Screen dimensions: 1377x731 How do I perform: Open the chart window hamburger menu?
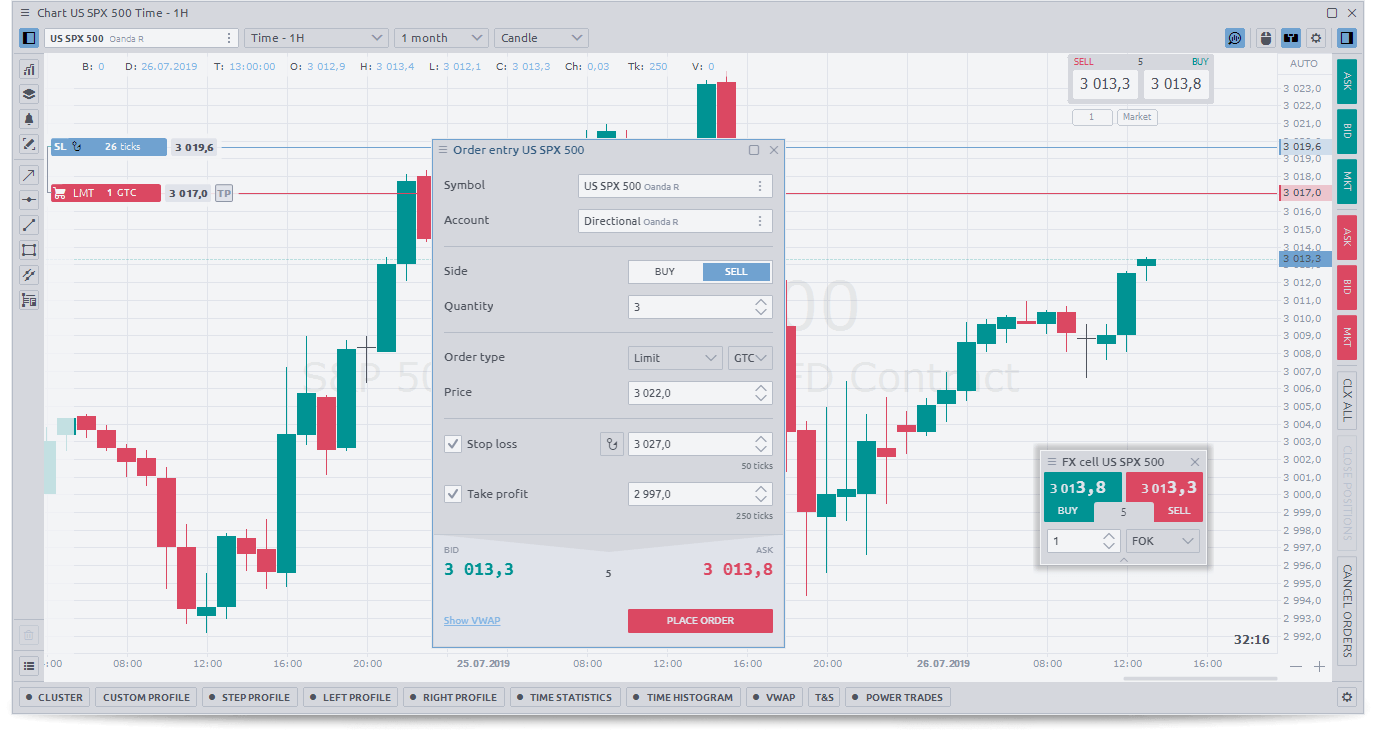pos(25,13)
